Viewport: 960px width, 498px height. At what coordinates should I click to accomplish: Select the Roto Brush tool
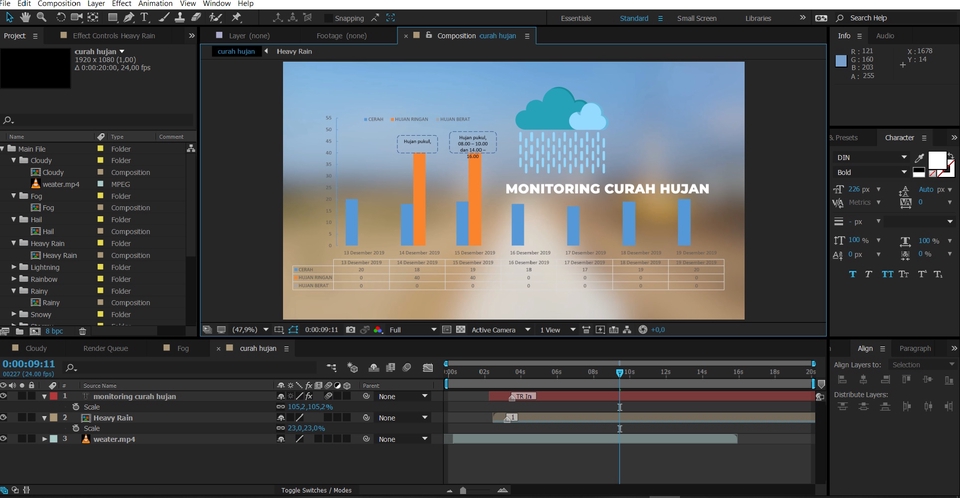point(216,17)
